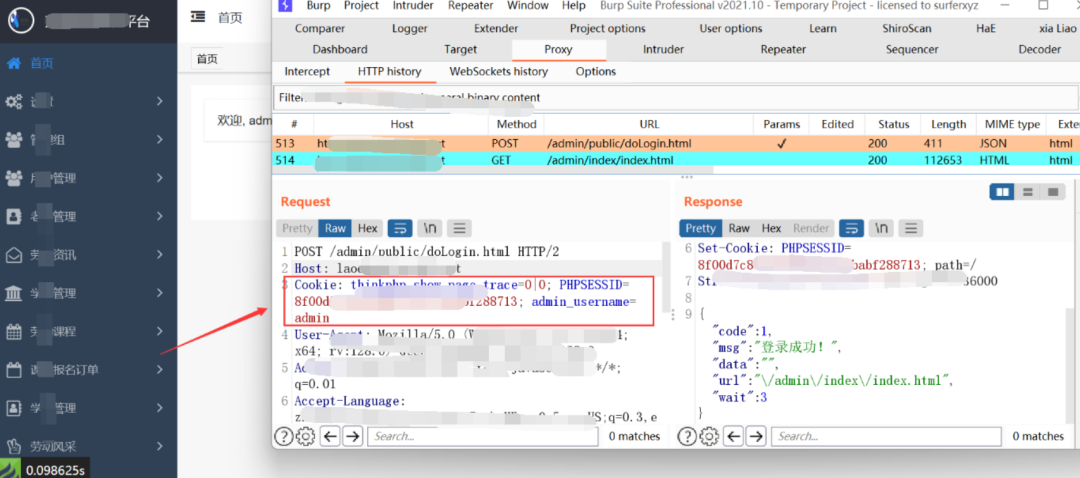The height and width of the screenshot is (478, 1080).
Task: Click the HTTP history filter bar
Action: tap(676, 98)
